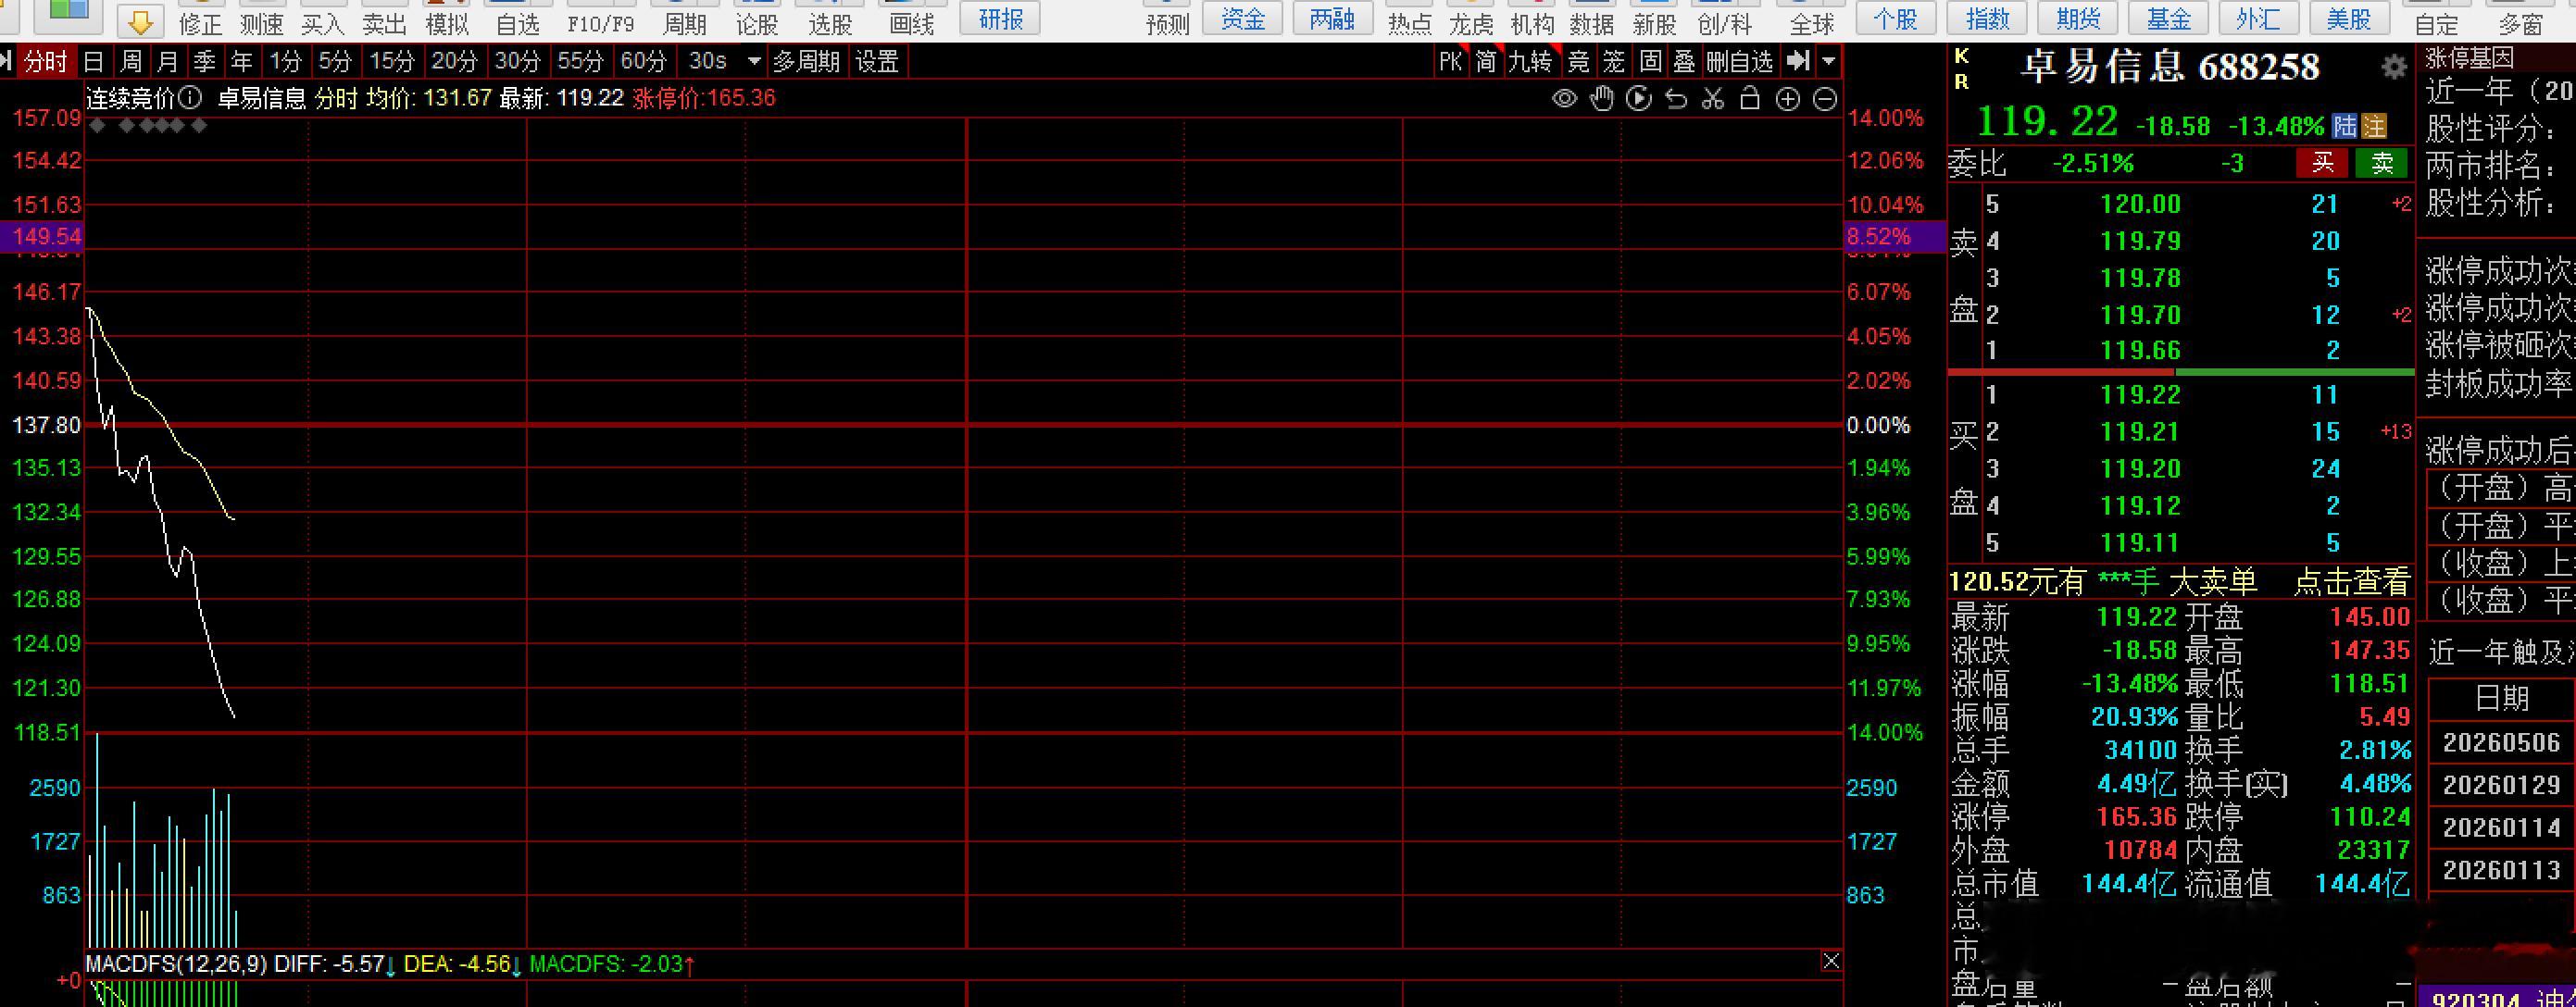Collapse left panel arrow beside 分时

coord(6,61)
